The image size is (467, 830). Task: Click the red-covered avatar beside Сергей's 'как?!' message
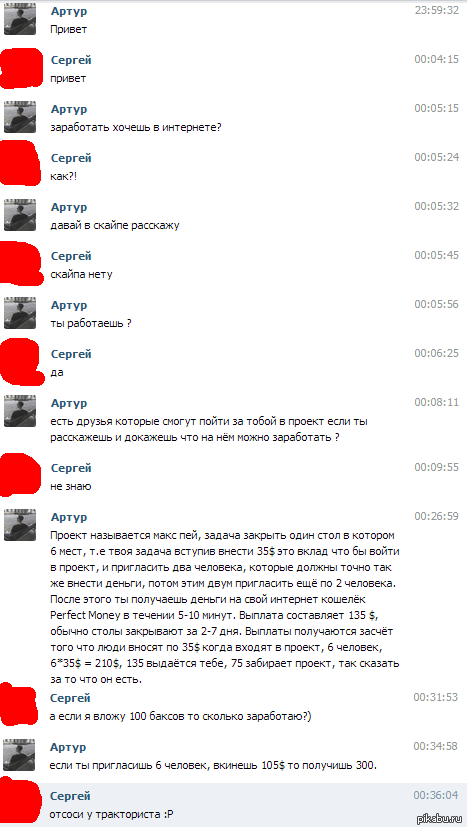(20, 163)
